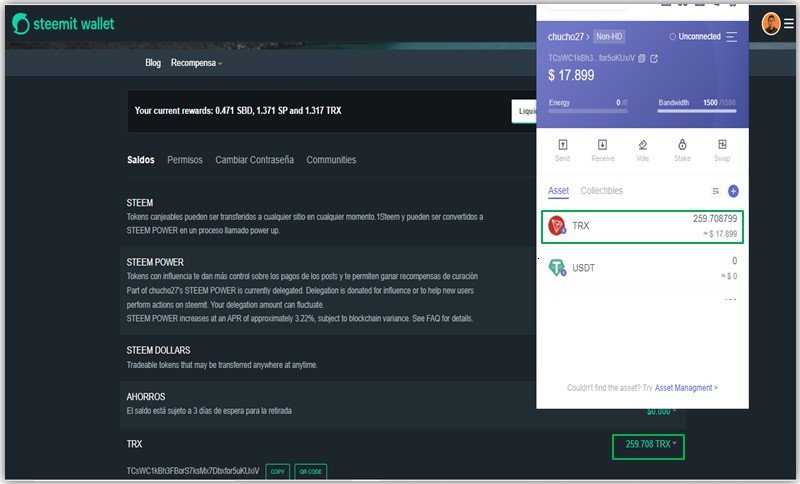Click the truncated address TCsWC1kBh3...for5uKUxiV

pyautogui.click(x=591, y=58)
